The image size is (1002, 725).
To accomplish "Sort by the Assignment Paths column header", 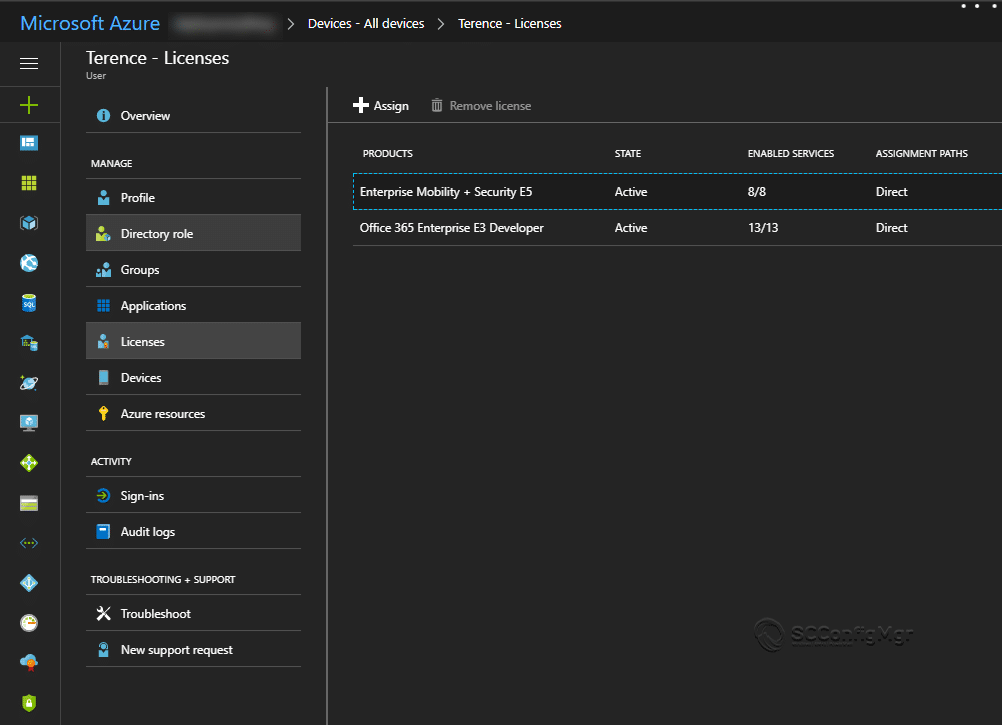I will point(921,153).
